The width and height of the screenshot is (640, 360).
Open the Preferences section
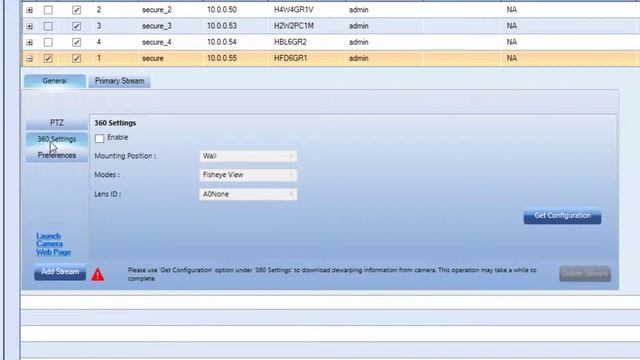pyautogui.click(x=57, y=155)
